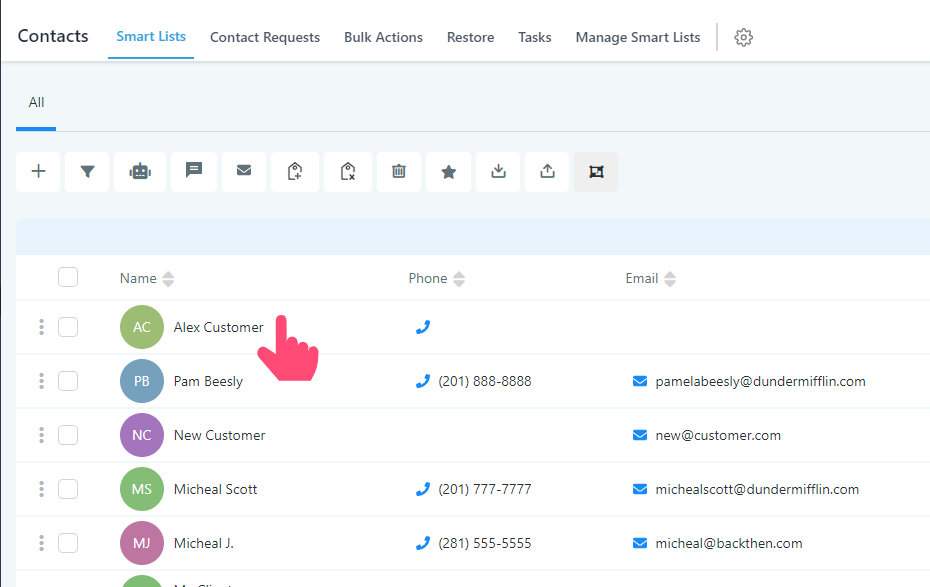Click email icon beside pamelabeesly@dundermifflin.com
930x587 pixels.
click(x=640, y=381)
